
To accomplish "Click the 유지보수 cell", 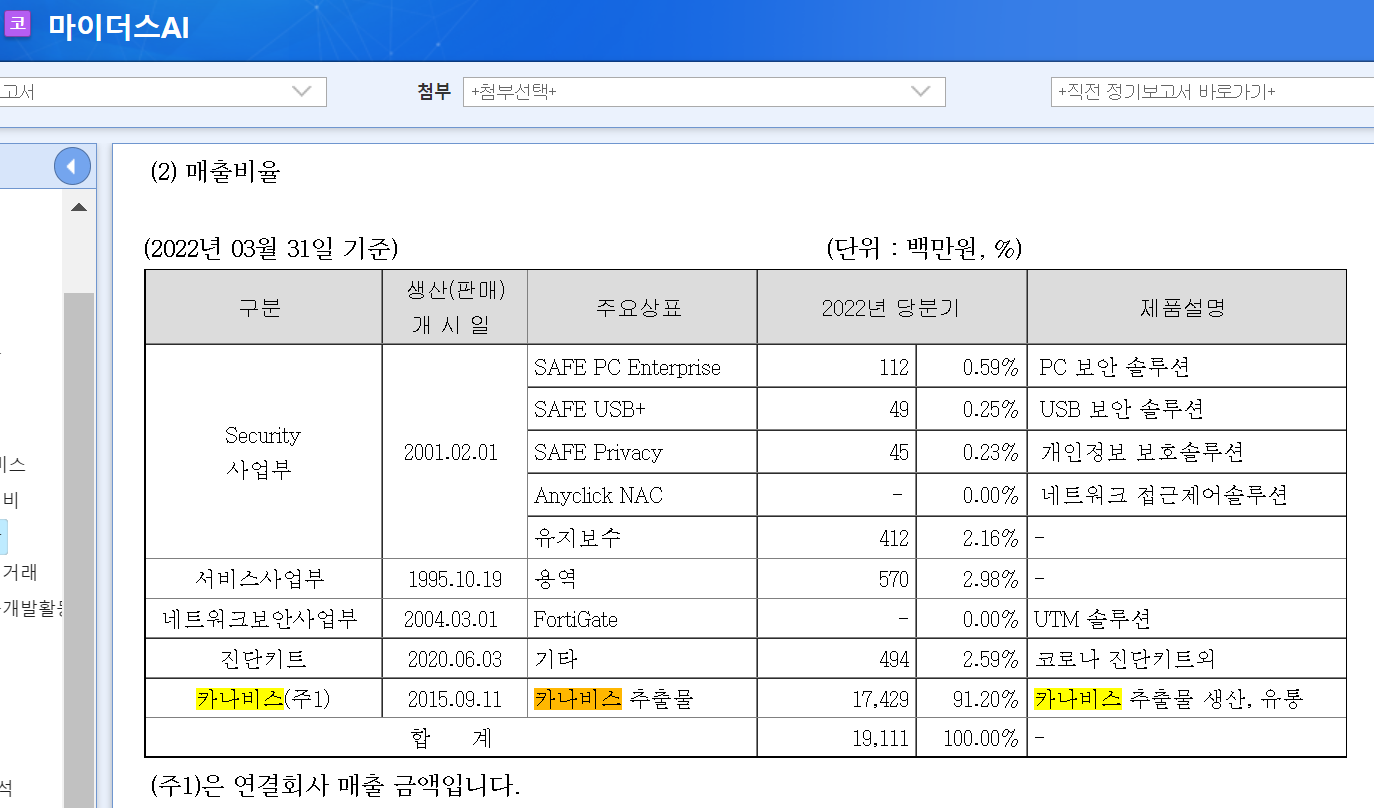I will click(x=642, y=537).
